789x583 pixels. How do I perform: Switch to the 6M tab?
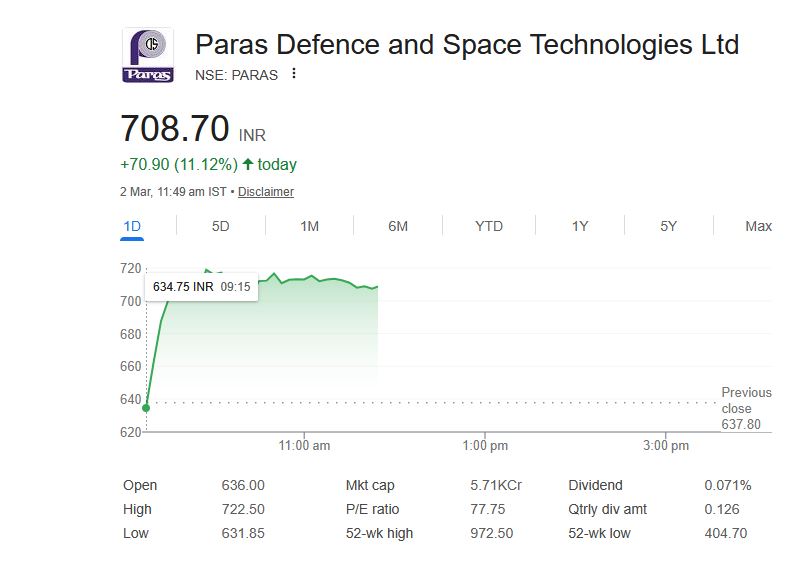(x=398, y=226)
